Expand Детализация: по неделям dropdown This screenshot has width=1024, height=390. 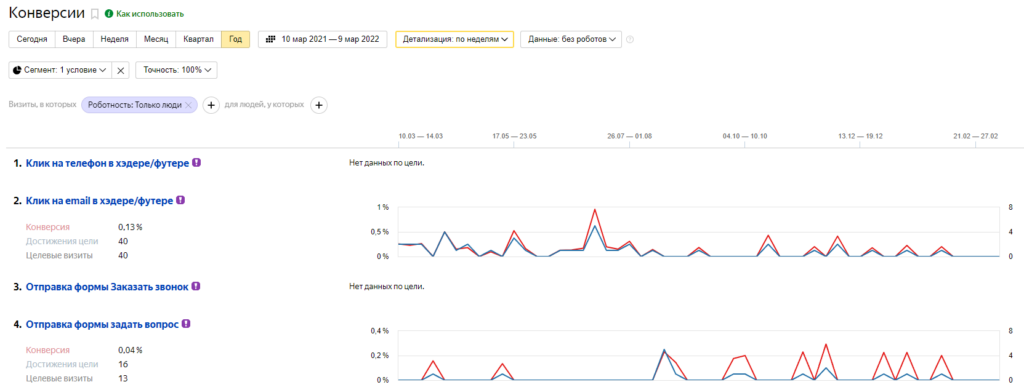pos(455,39)
